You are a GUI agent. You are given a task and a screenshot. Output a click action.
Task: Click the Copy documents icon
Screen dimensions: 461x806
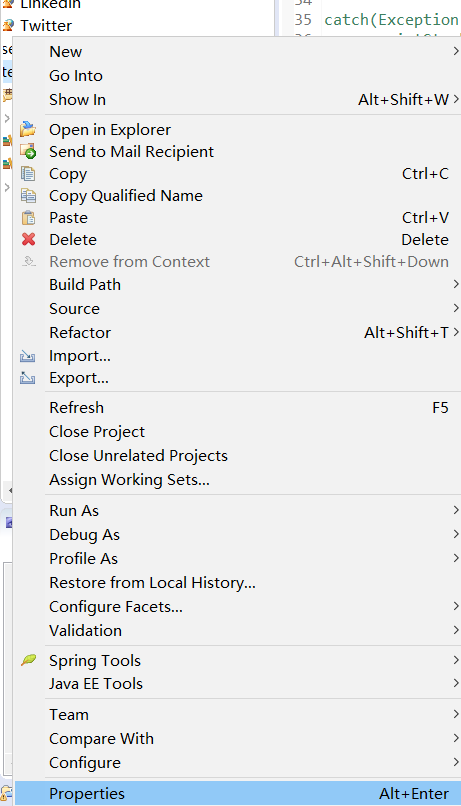point(28,173)
